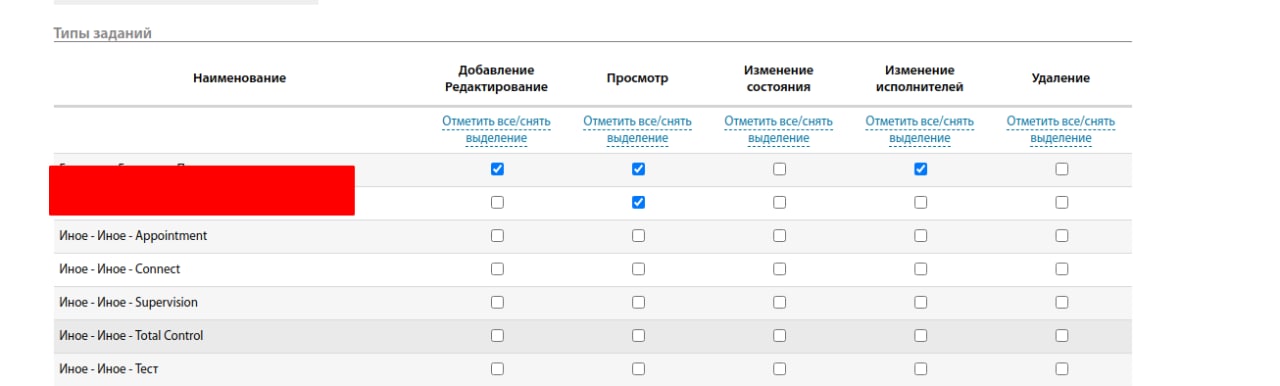Enable Изменение исполнителей for Иное - Тест
This screenshot has height=386, width=1280.
[920, 369]
